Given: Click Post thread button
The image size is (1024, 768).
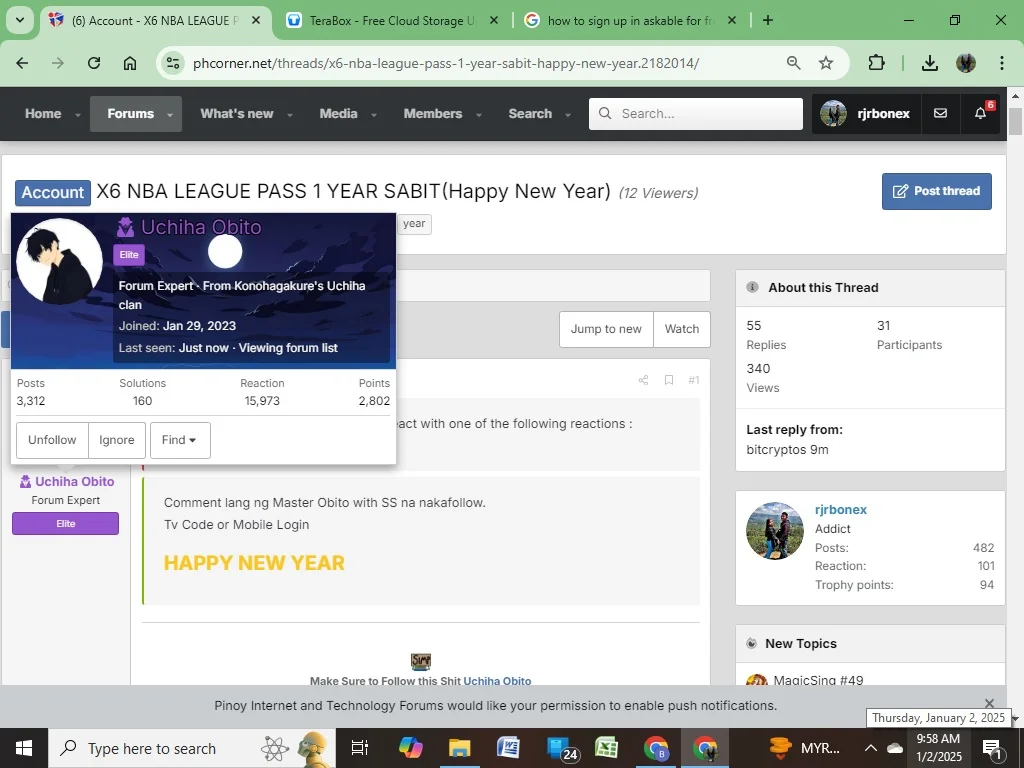Looking at the screenshot, I should click(936, 191).
